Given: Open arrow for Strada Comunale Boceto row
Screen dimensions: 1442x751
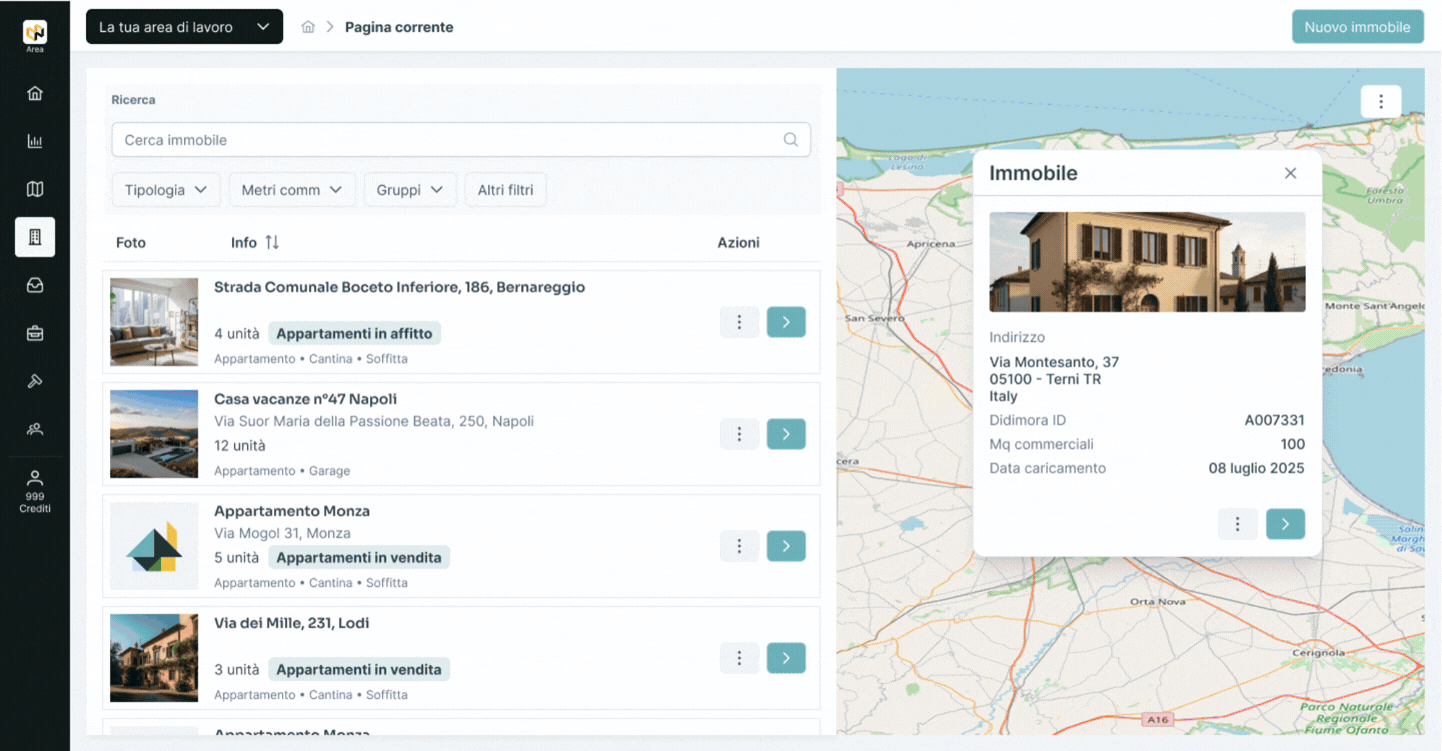Looking at the screenshot, I should (786, 322).
